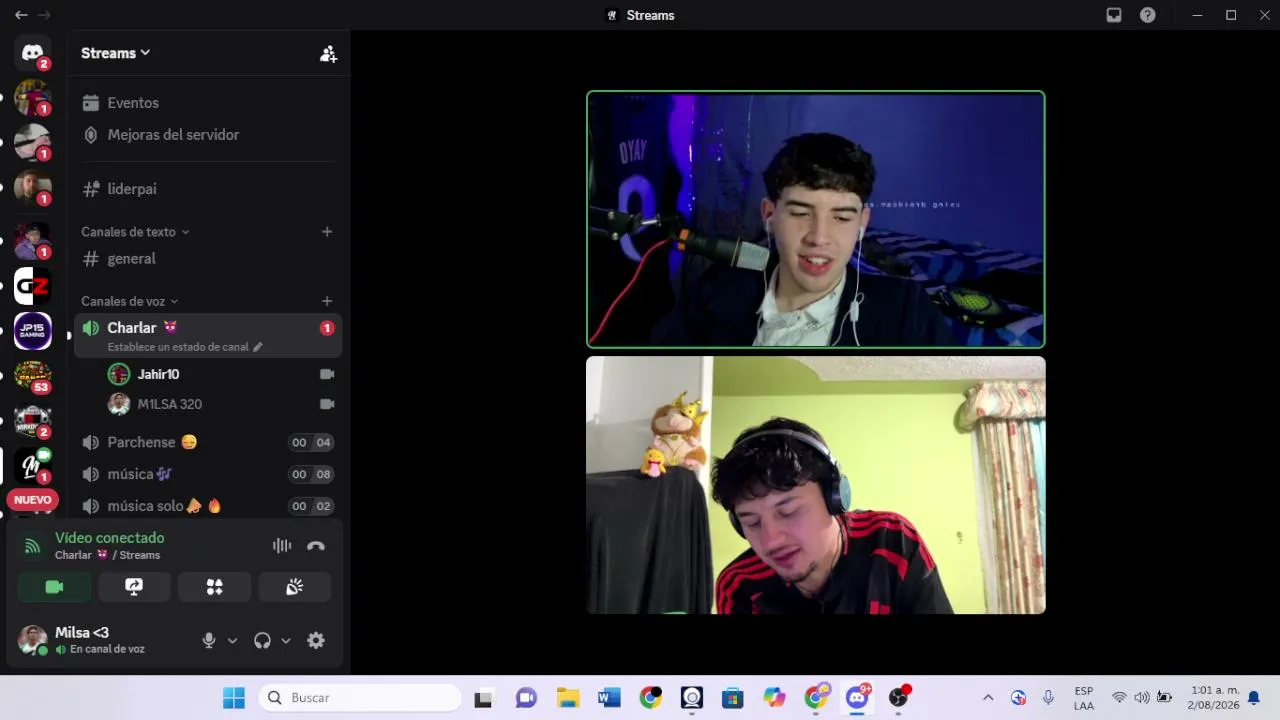The height and width of the screenshot is (720, 1280).
Task: Start an activity
Action: click(x=214, y=587)
